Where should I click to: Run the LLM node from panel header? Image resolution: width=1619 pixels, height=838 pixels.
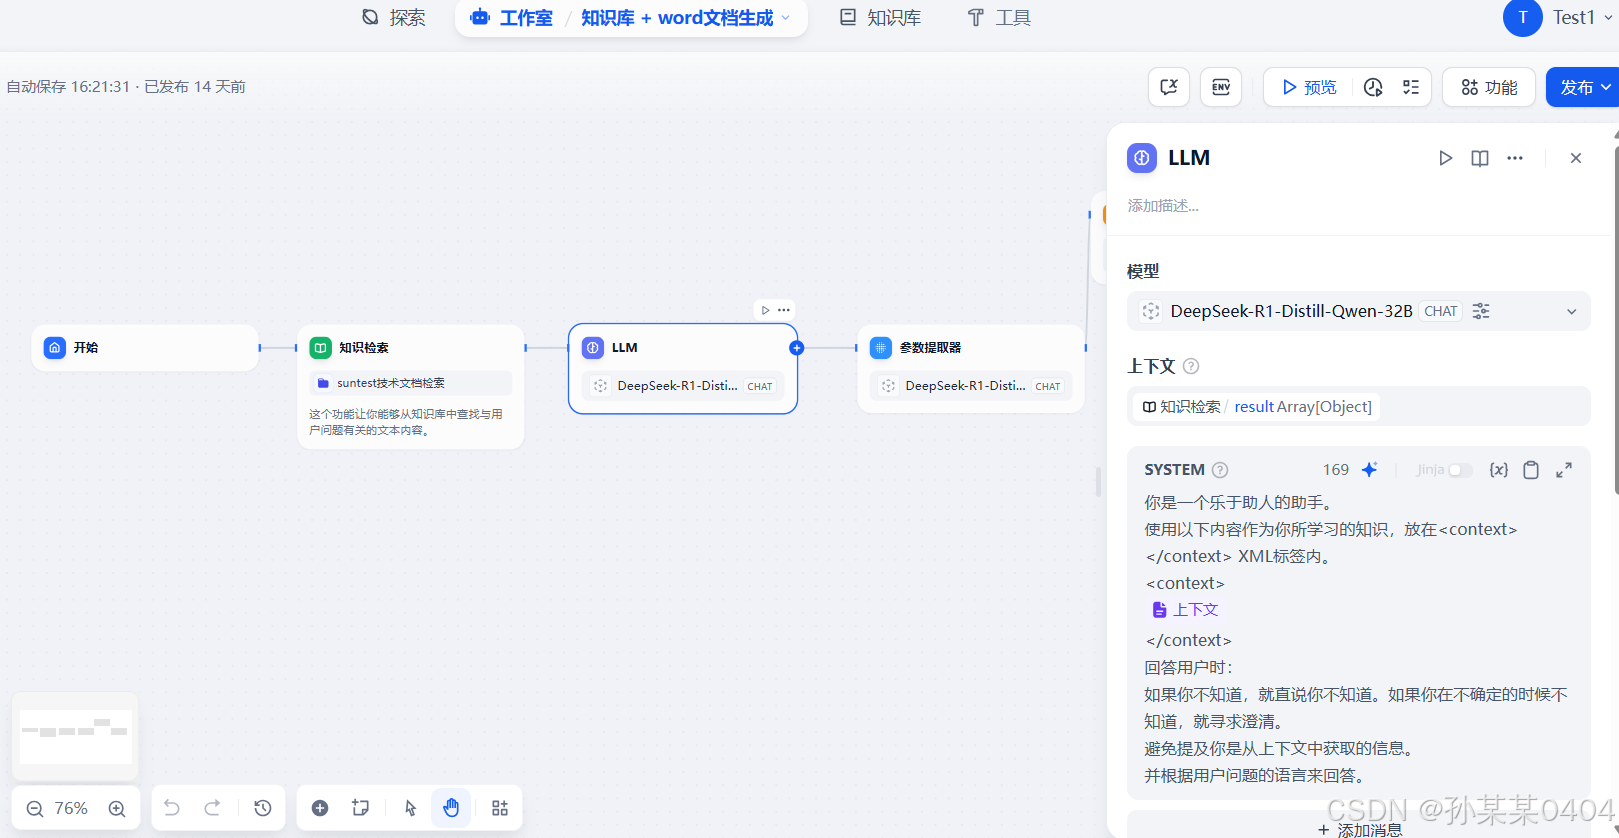[x=1445, y=158]
